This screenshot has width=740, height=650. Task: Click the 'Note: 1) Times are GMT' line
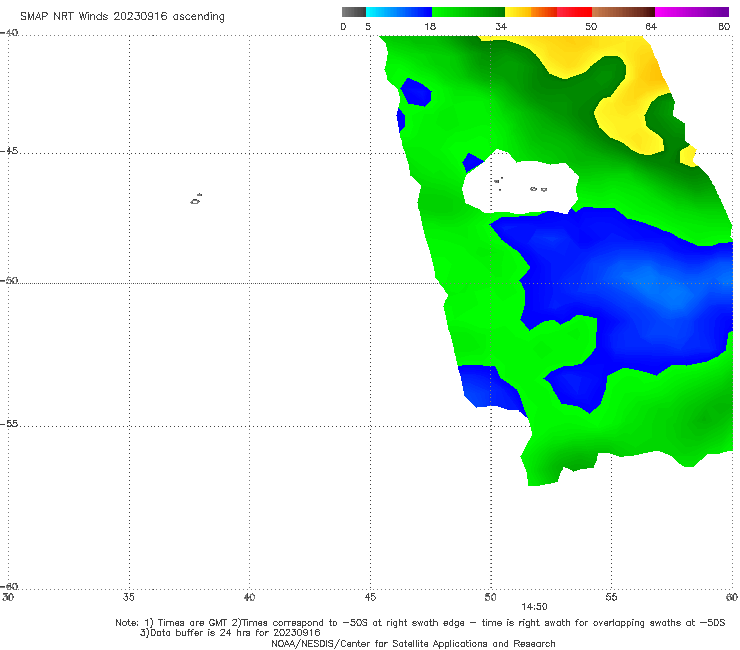[x=420, y=623]
